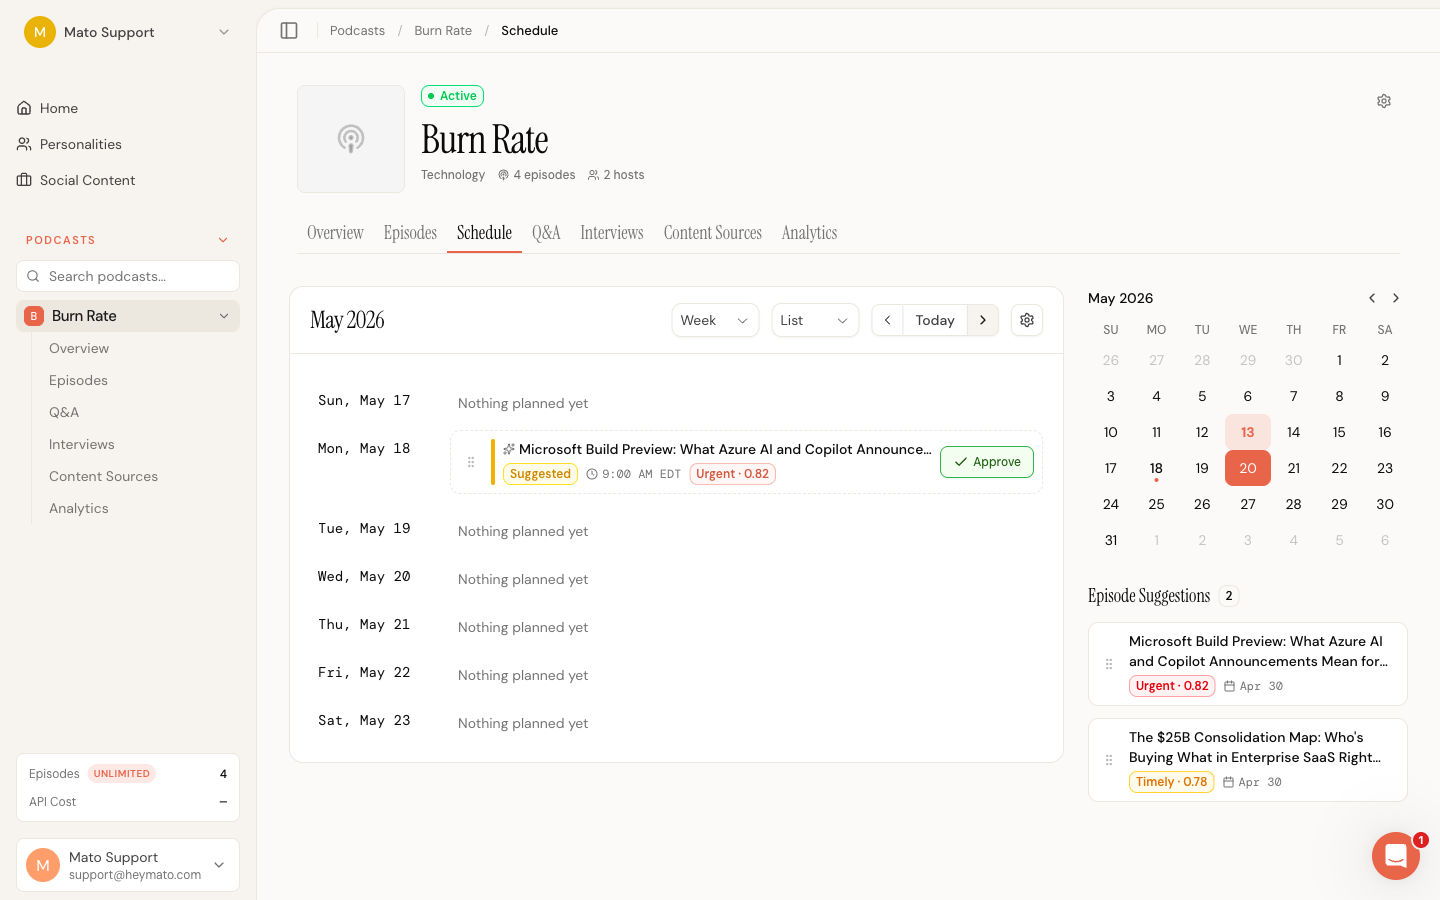
Task: Open the Week view dropdown
Action: click(x=715, y=320)
